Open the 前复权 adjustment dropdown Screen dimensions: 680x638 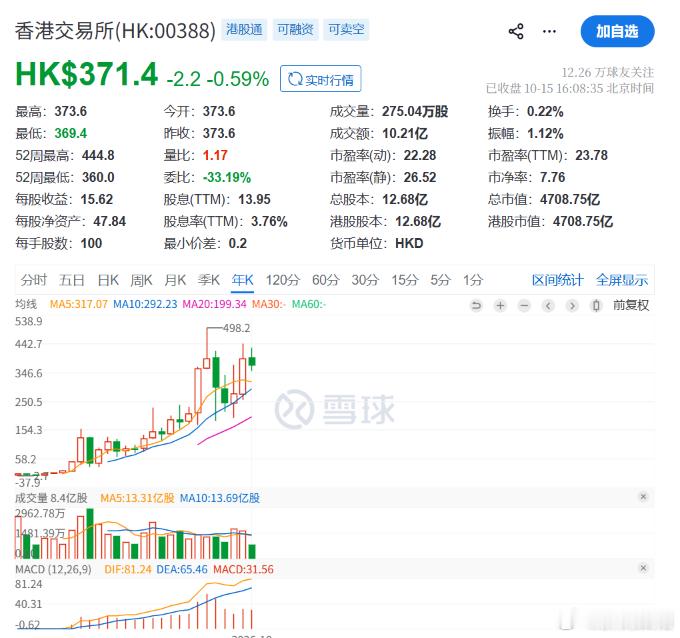click(631, 306)
